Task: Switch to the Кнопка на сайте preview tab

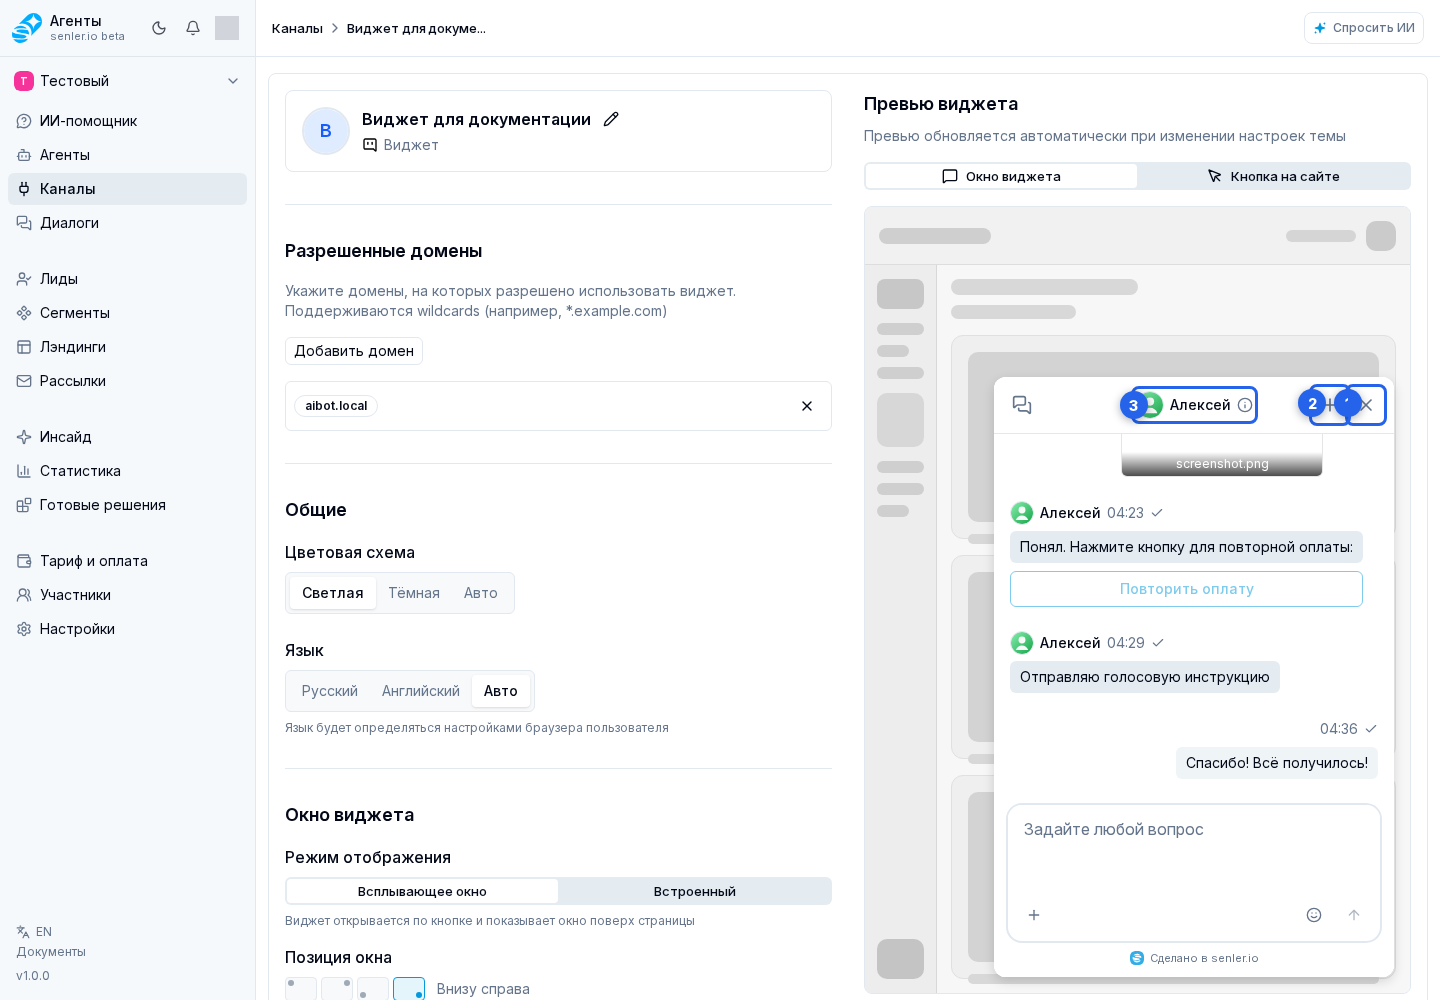Action: pos(1274,176)
